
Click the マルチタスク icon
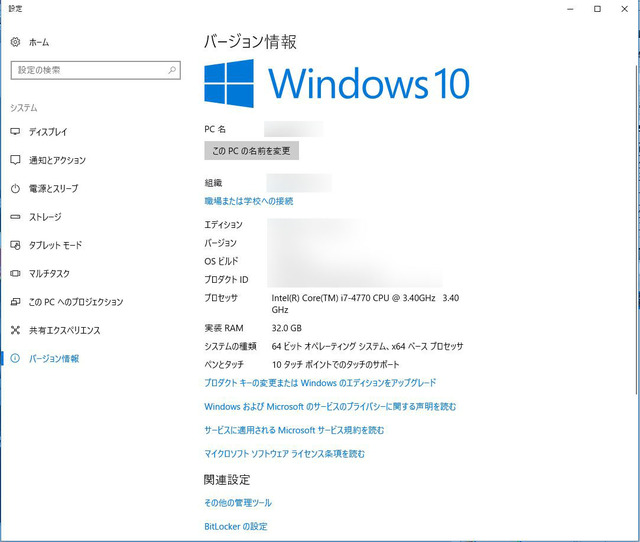pos(15,273)
